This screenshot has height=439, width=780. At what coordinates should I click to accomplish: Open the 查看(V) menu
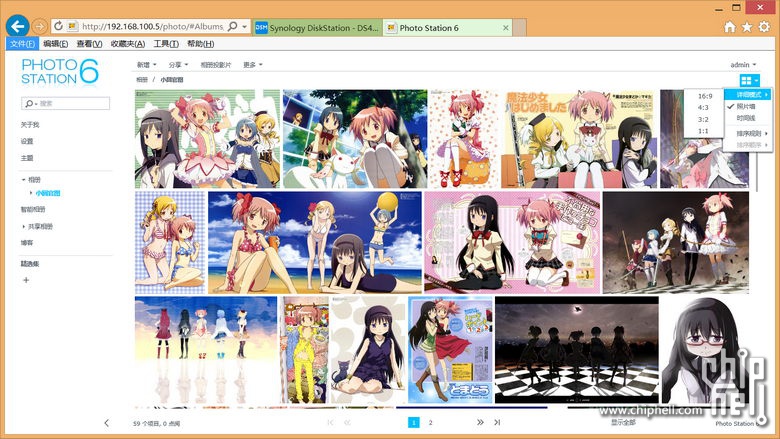click(x=89, y=44)
